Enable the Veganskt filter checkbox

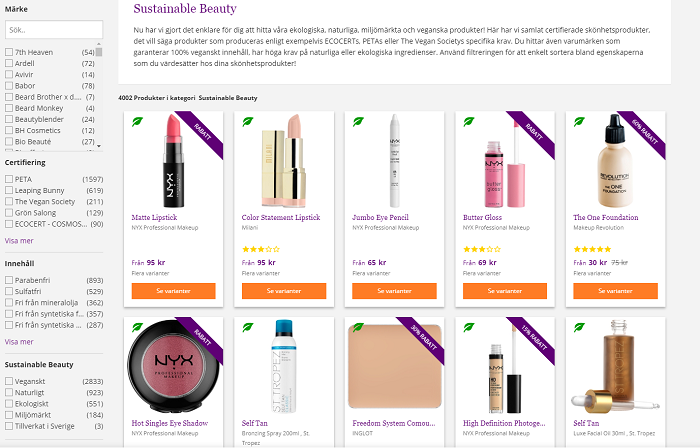(8, 382)
